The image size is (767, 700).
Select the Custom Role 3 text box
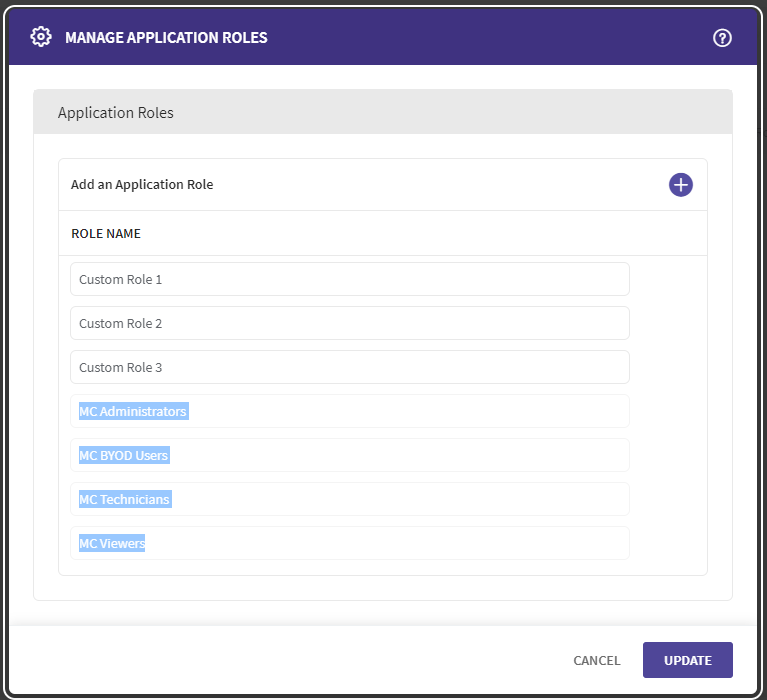[x=349, y=367]
